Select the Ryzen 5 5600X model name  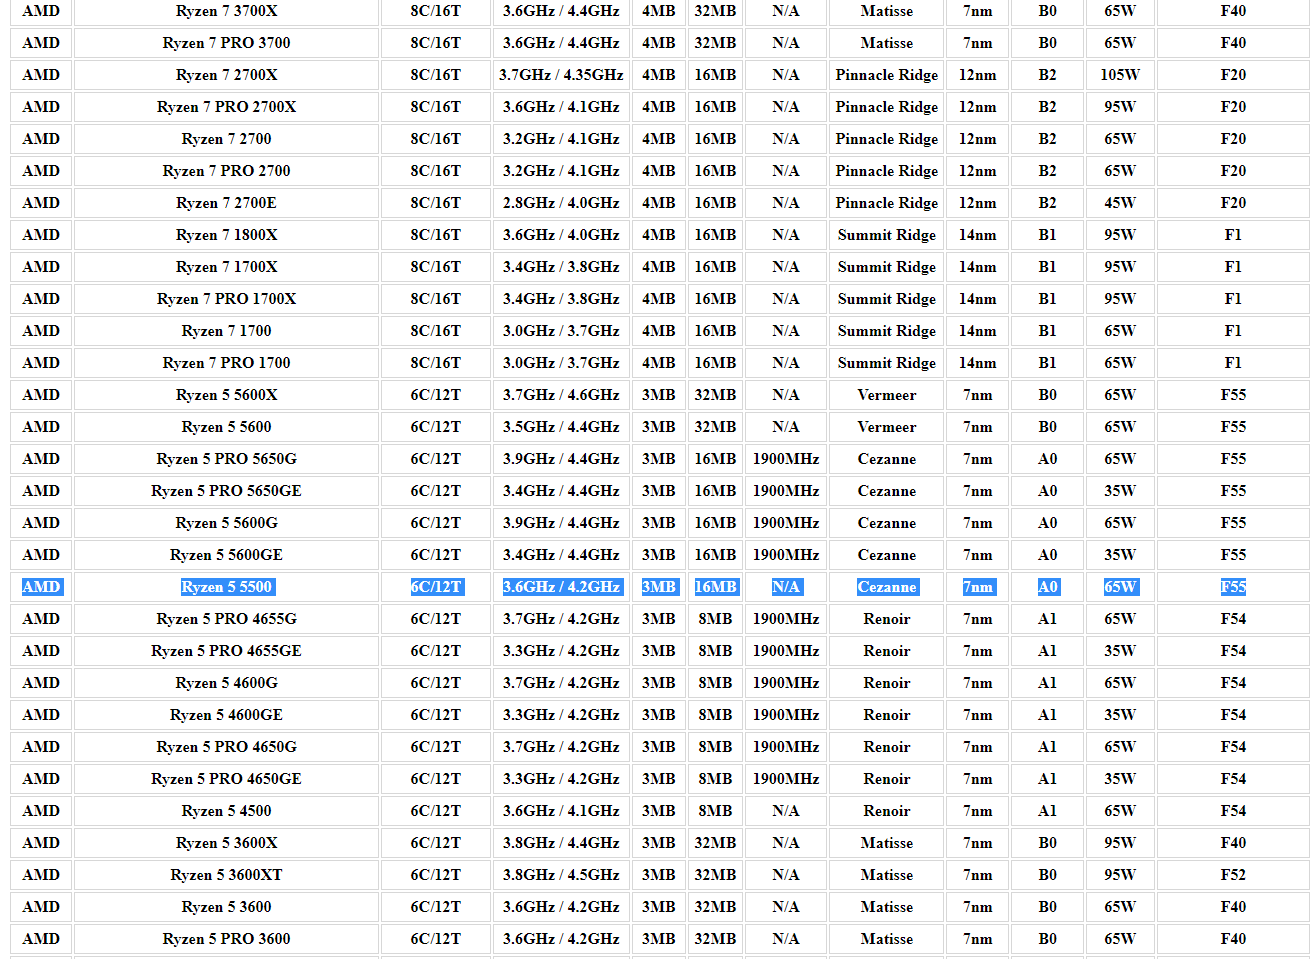(x=227, y=395)
